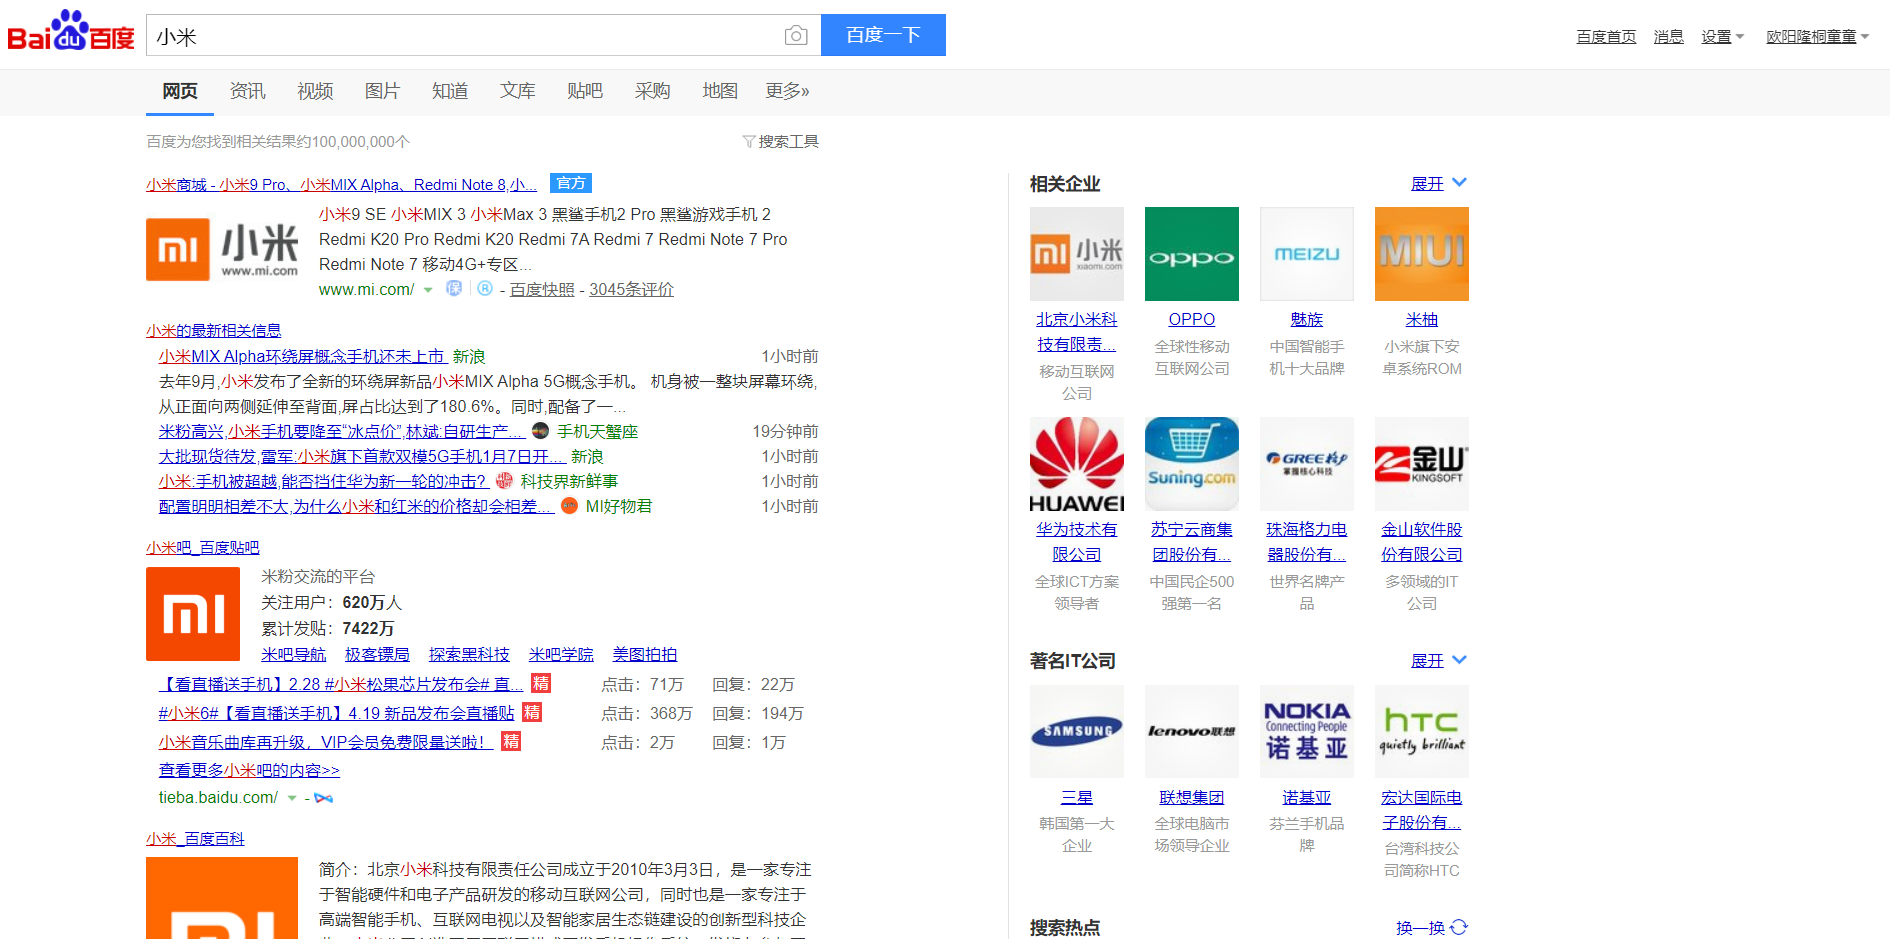Click the 手机天蟹座 author avatar icon

pos(540,431)
